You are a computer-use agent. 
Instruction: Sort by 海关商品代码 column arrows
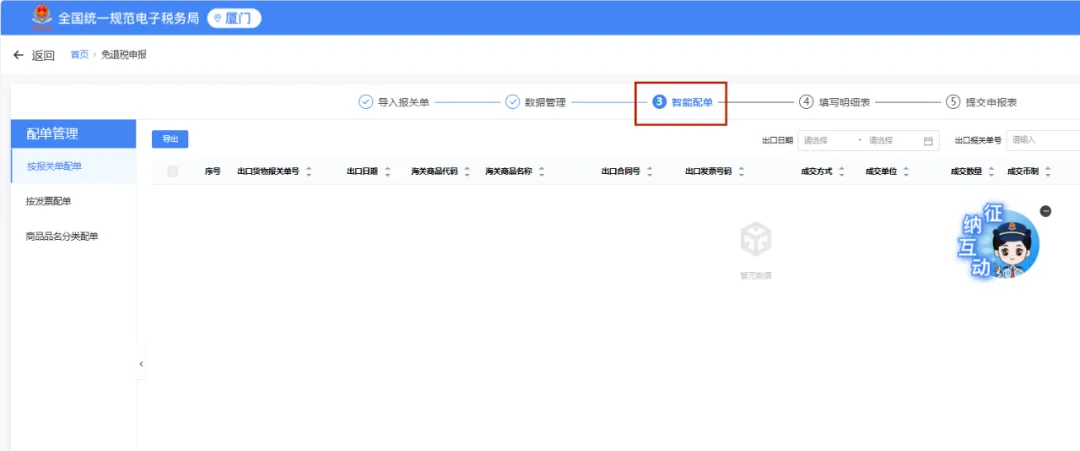tap(468, 172)
